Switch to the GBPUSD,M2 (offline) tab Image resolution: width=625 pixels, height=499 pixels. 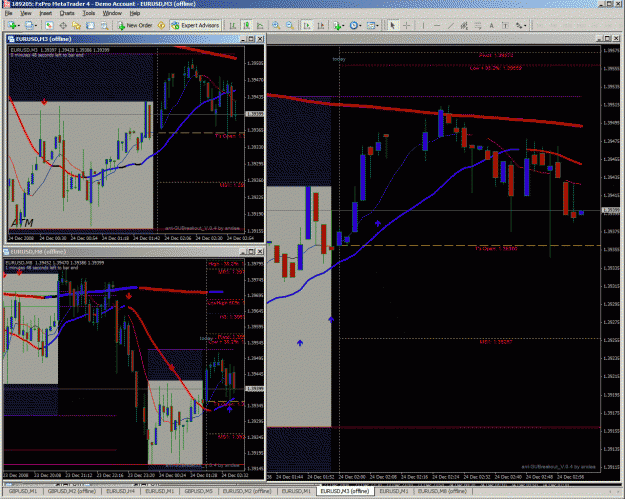pos(72,491)
